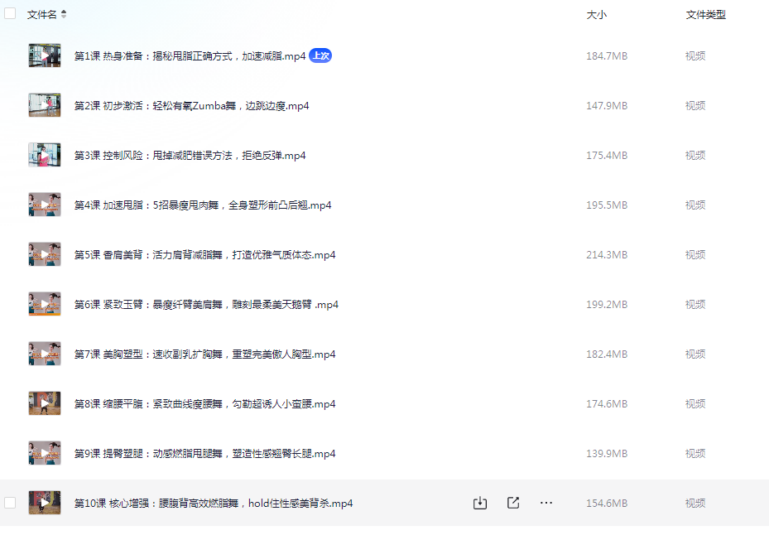
Task: Open file name 第9课 提臀塑腿.mp4
Action: pos(205,454)
